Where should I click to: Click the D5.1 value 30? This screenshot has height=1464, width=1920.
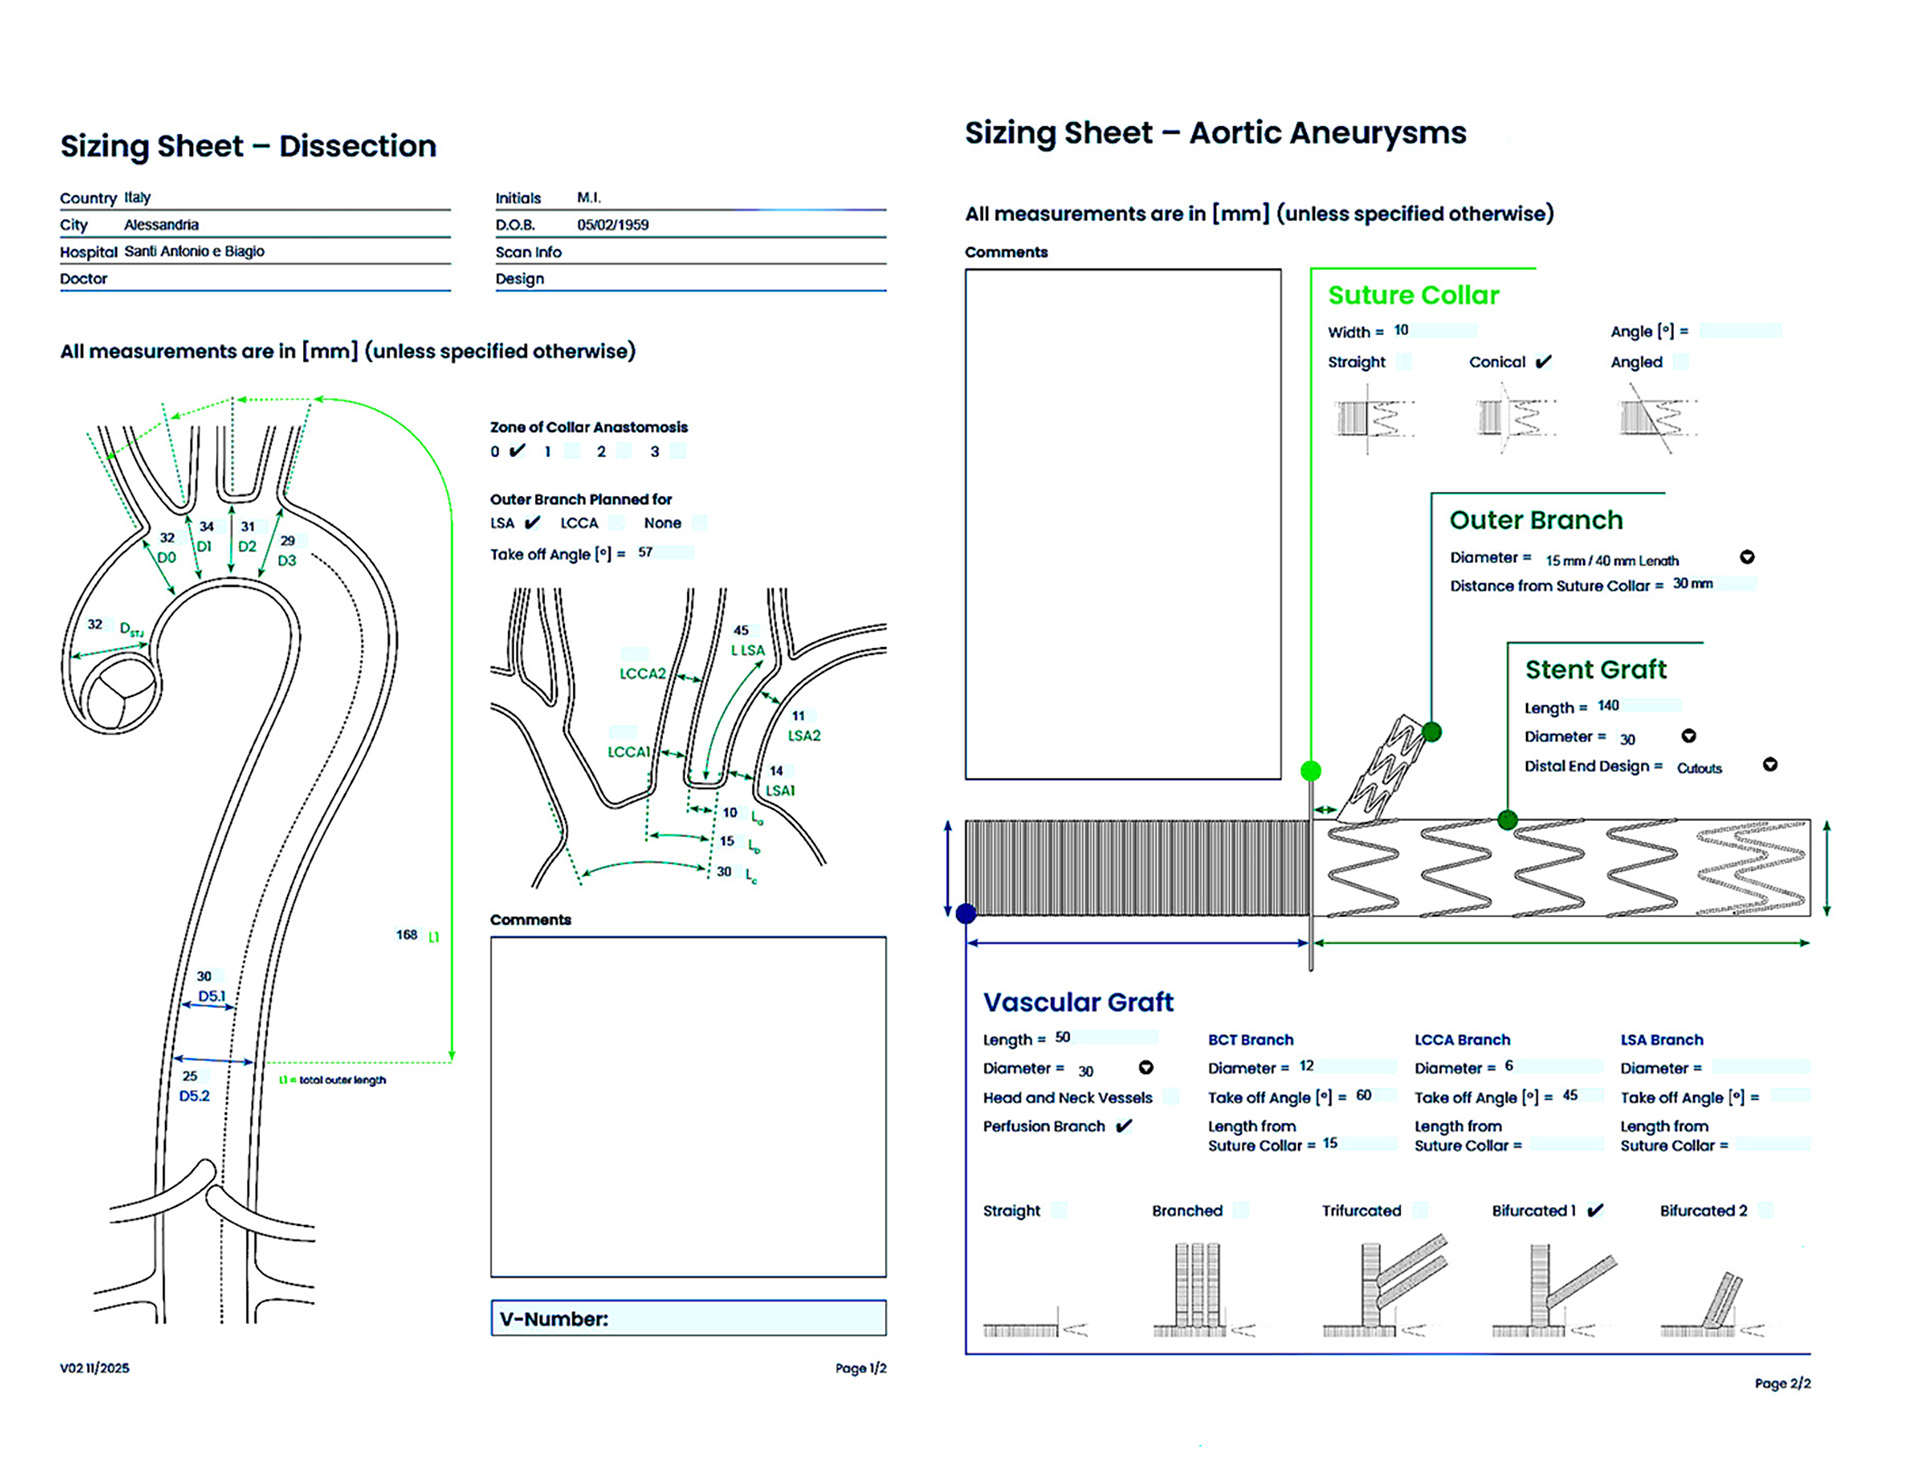[x=204, y=976]
